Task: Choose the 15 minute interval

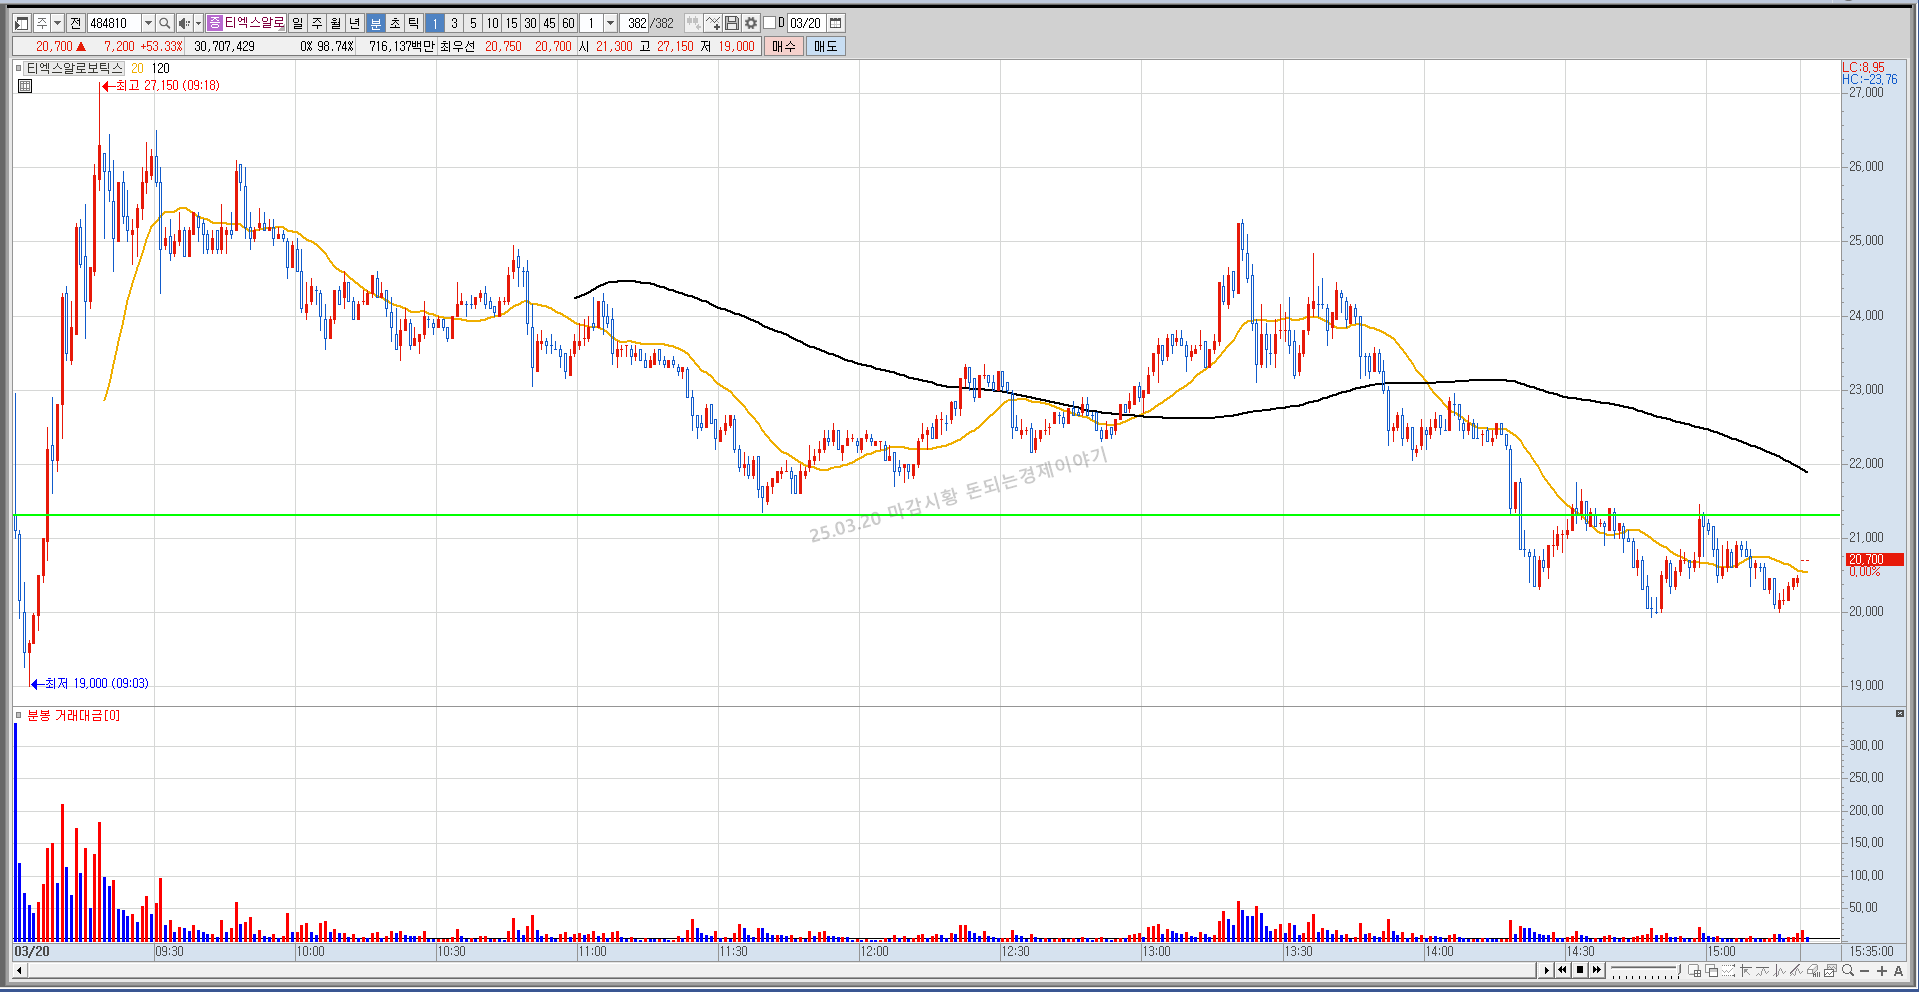Action: pyautogui.click(x=511, y=23)
